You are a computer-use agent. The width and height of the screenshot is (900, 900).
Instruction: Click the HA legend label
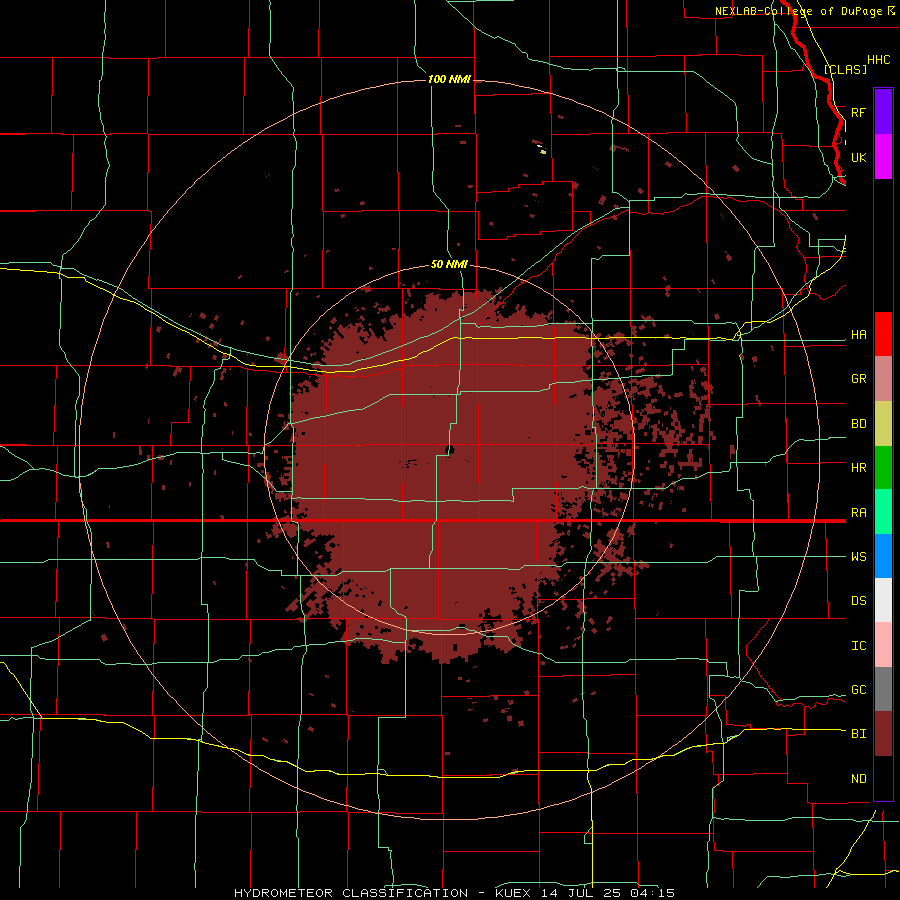coord(858,334)
